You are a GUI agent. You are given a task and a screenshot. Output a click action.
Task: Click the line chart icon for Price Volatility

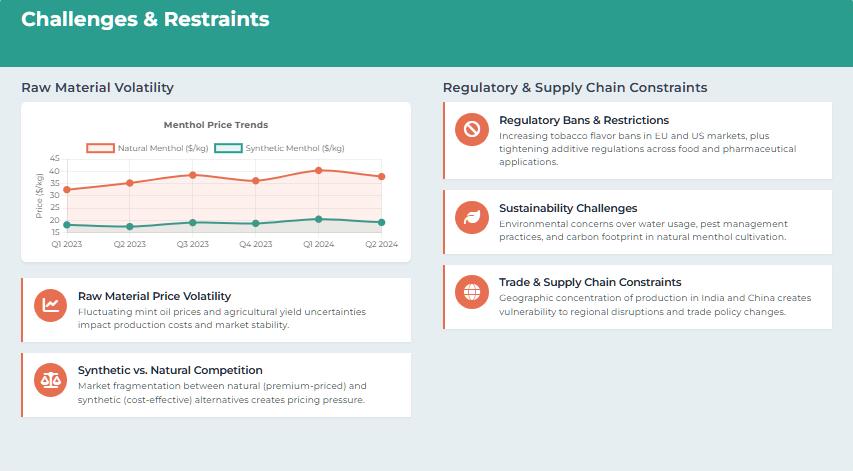point(50,305)
